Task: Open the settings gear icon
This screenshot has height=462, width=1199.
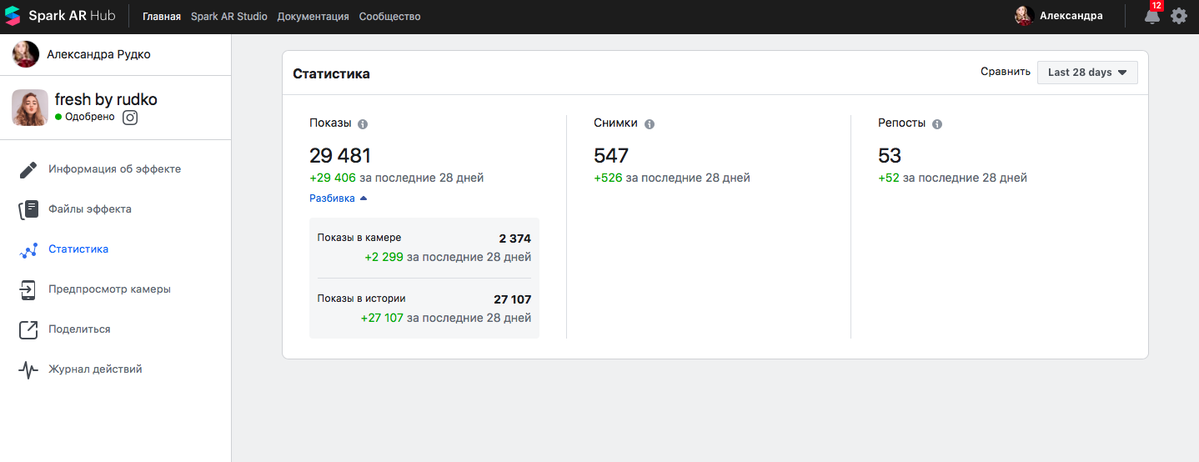Action: (1179, 16)
